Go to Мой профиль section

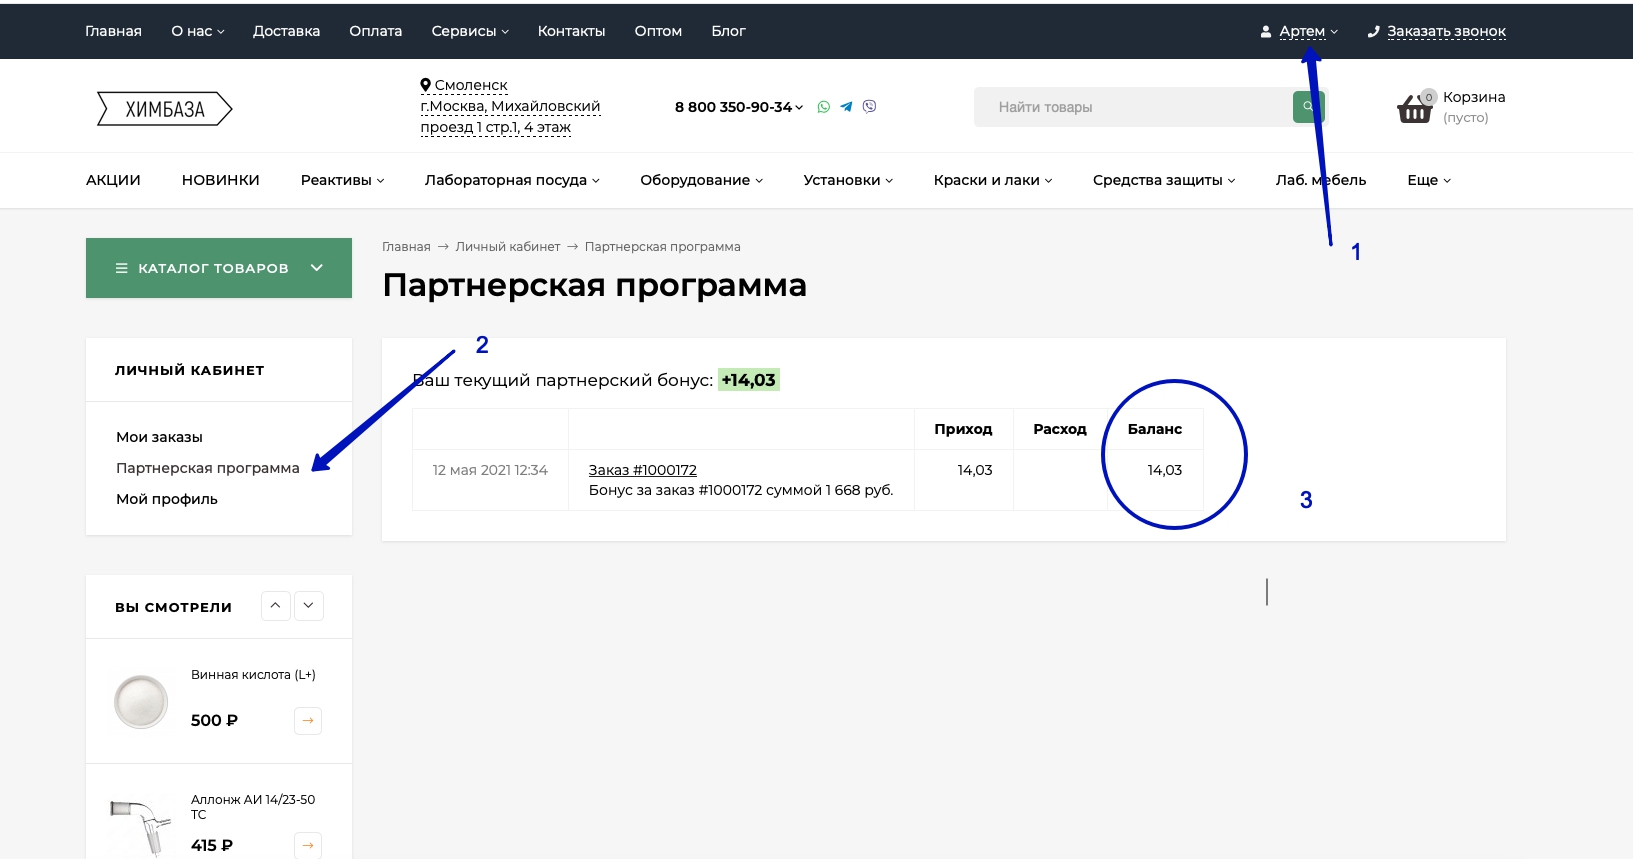tap(166, 499)
